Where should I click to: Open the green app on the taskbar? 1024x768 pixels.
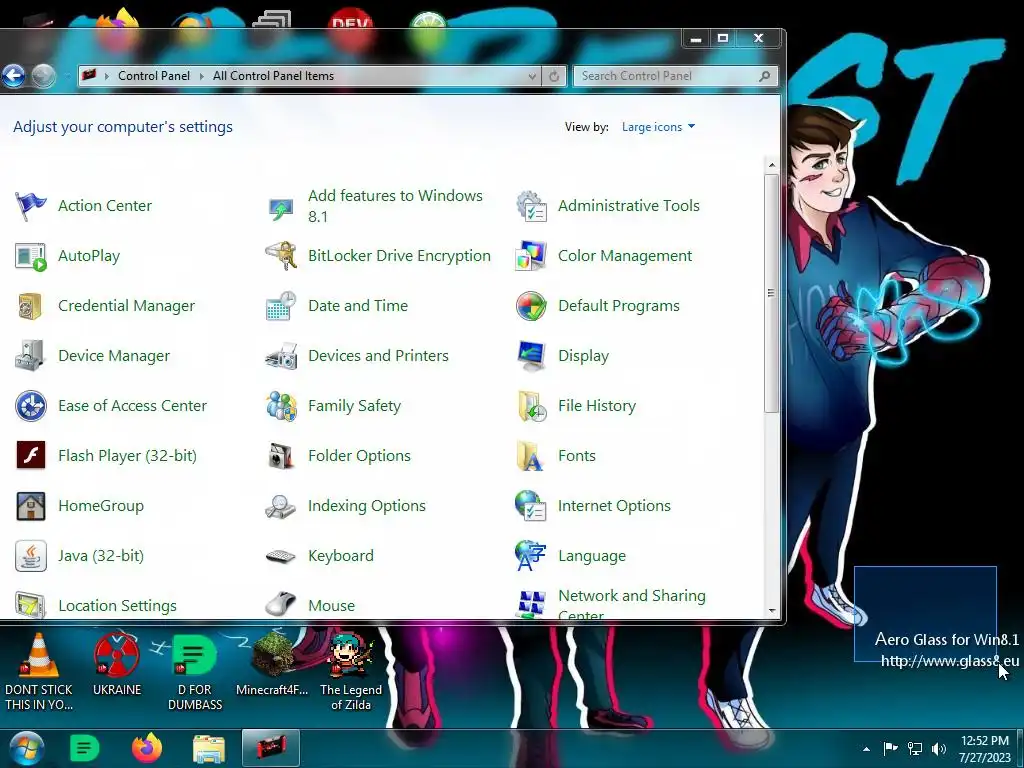click(84, 748)
